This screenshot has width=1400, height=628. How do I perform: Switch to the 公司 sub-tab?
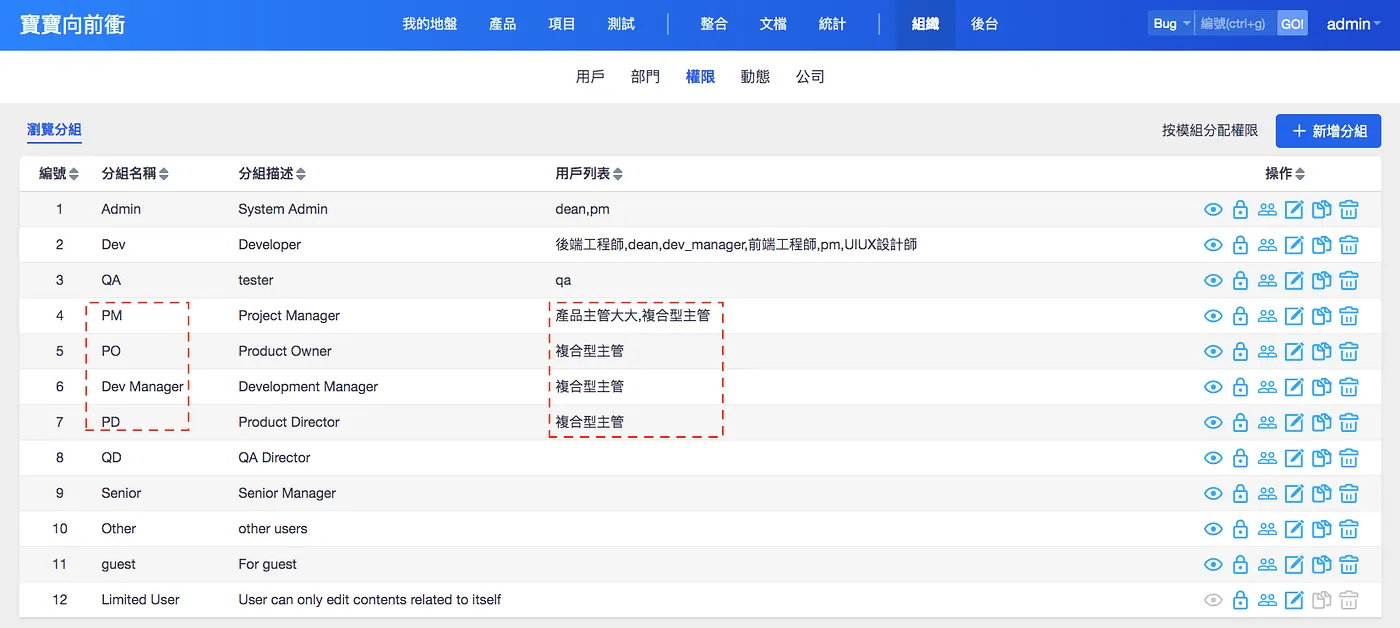click(x=810, y=77)
